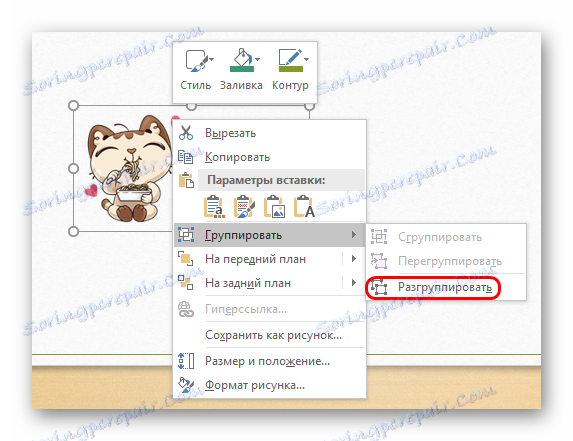Image resolution: width=573 pixels, height=441 pixels.
Task: Click the Сгруппировать icon in submenu
Action: pyautogui.click(x=379, y=237)
